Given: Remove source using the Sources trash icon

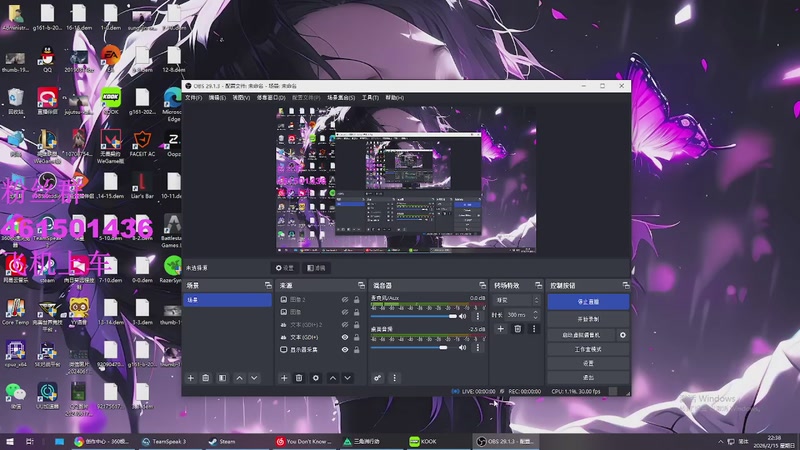Looking at the screenshot, I should pyautogui.click(x=299, y=378).
